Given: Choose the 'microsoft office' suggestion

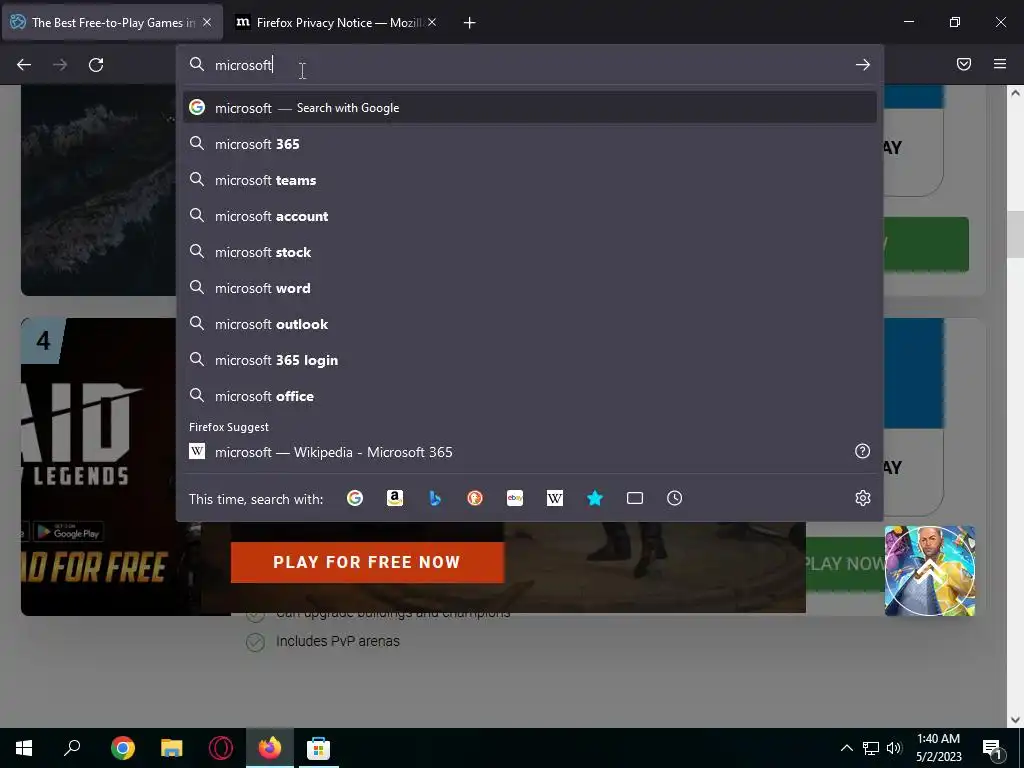Looking at the screenshot, I should [530, 396].
